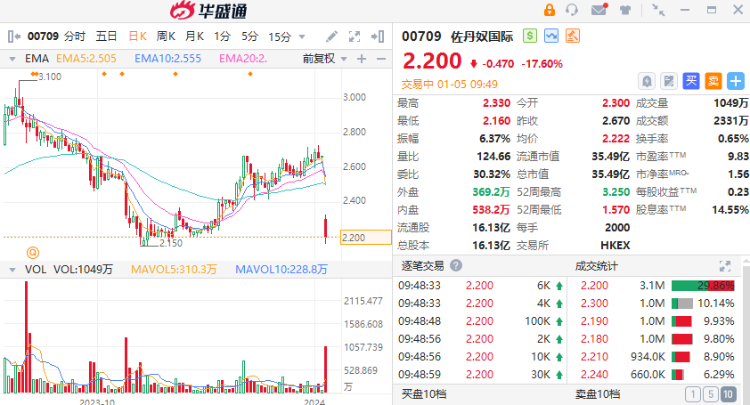Click the stock name 佐丹奴国际
The image size is (750, 405).
482,36
